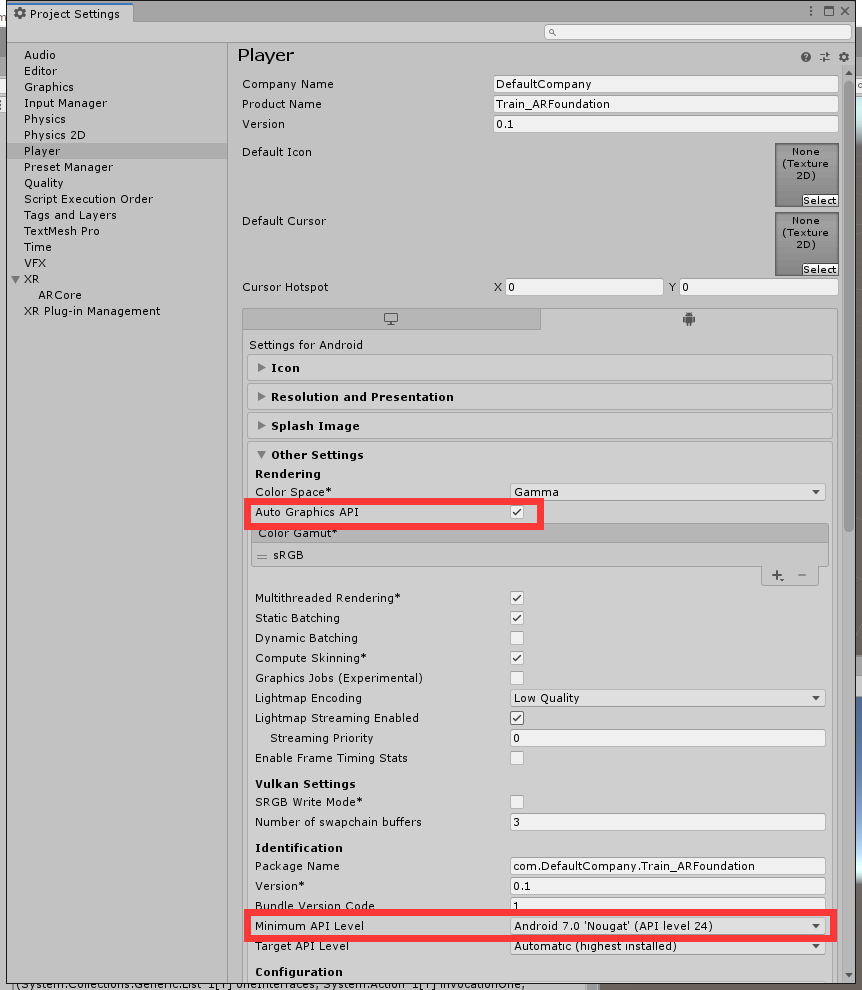Open the Player preset selector icon
862x990 pixels.
click(825, 57)
